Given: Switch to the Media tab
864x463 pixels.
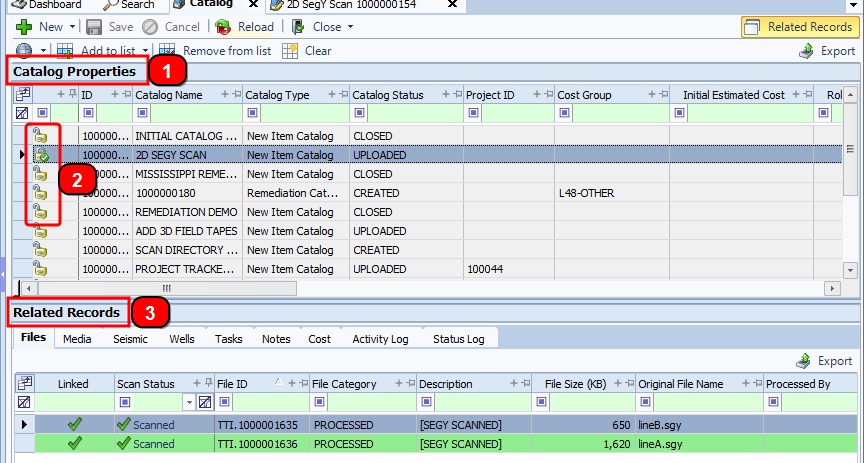Looking at the screenshot, I should (77, 338).
